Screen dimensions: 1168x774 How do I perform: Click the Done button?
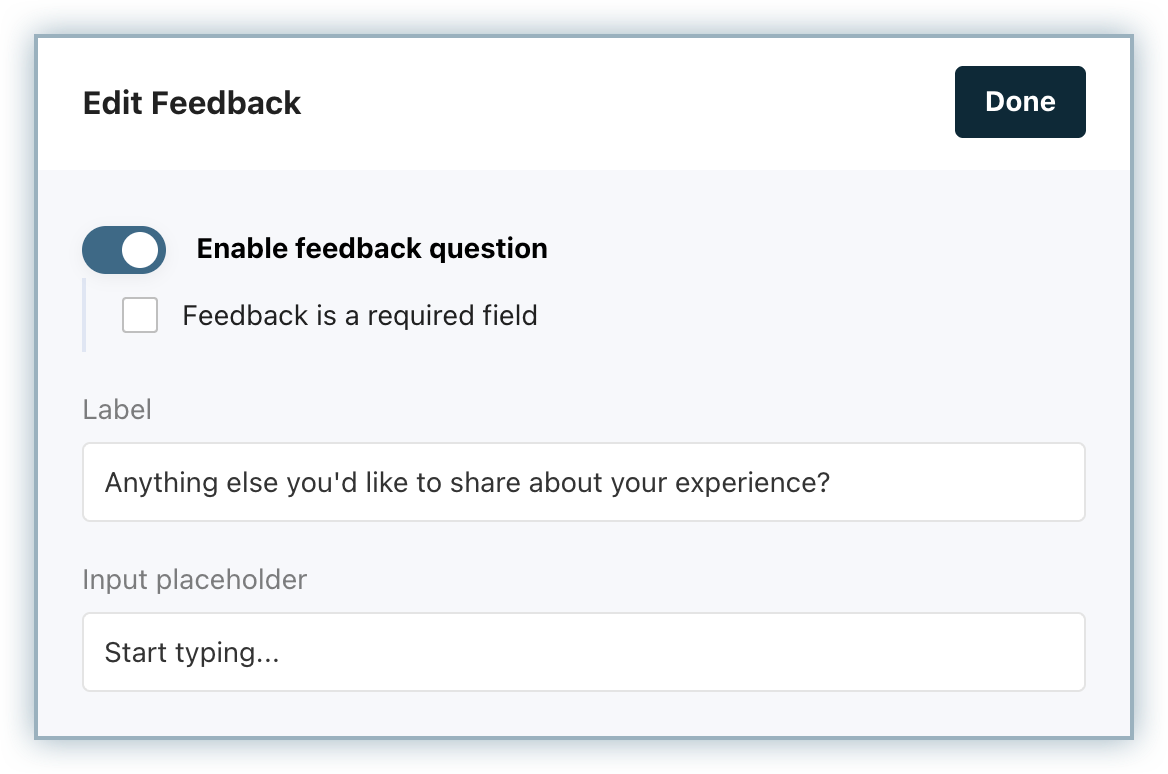(x=1020, y=102)
